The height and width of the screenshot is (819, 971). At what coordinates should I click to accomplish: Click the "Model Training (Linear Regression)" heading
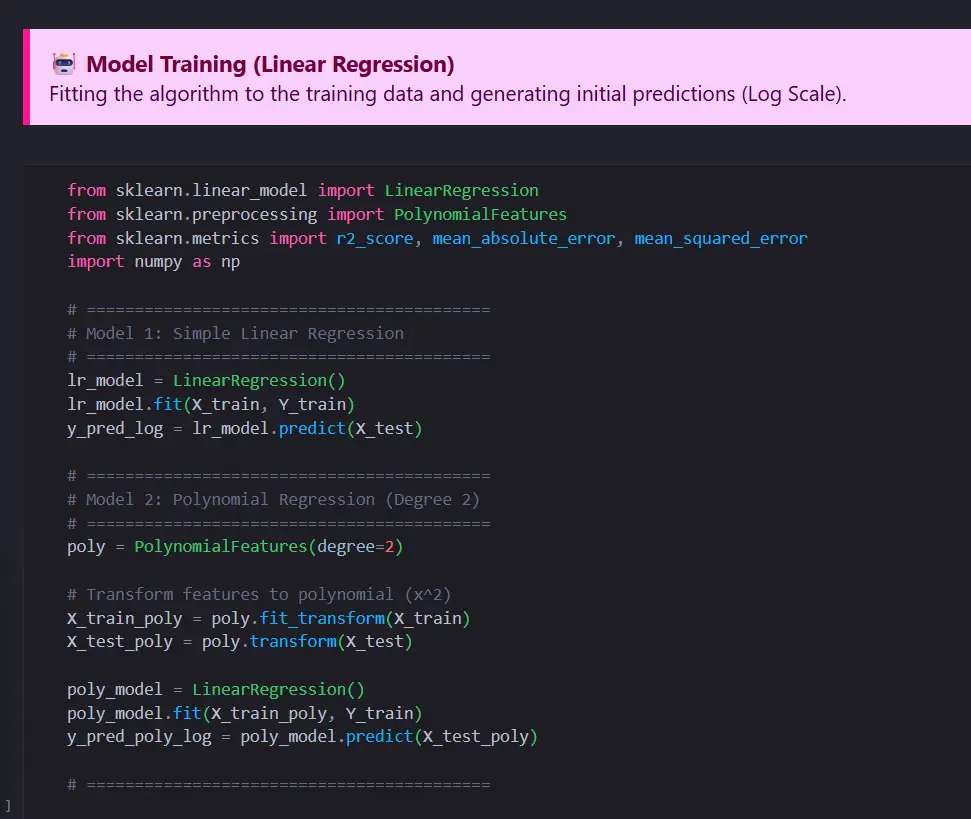[x=270, y=65]
